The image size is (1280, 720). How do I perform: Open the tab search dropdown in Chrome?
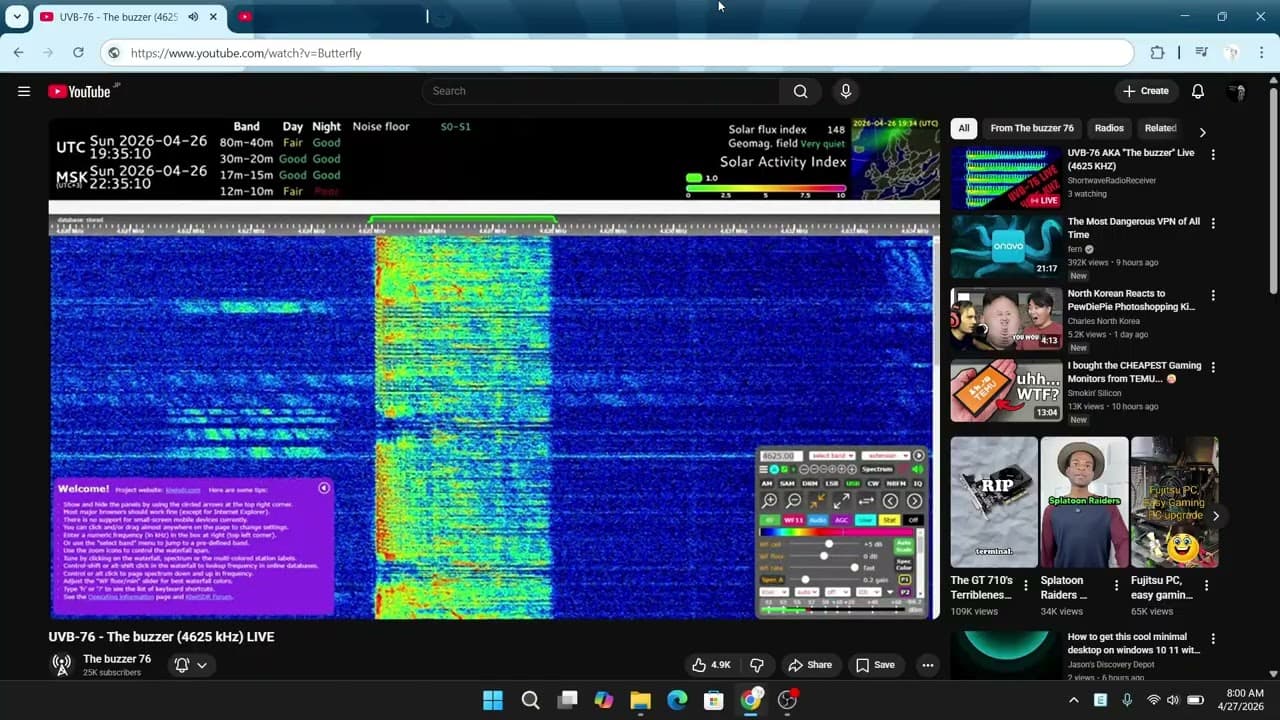tap(17, 17)
